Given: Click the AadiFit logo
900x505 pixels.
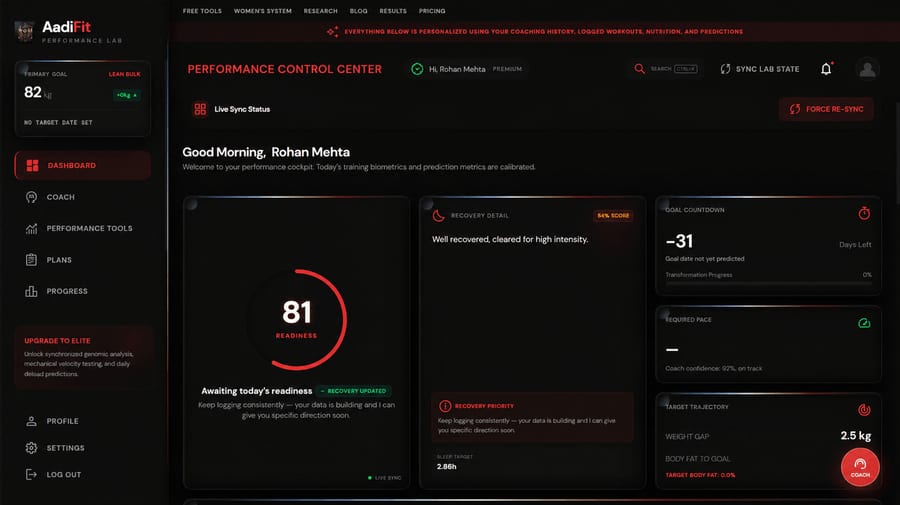Looking at the screenshot, I should click(68, 32).
